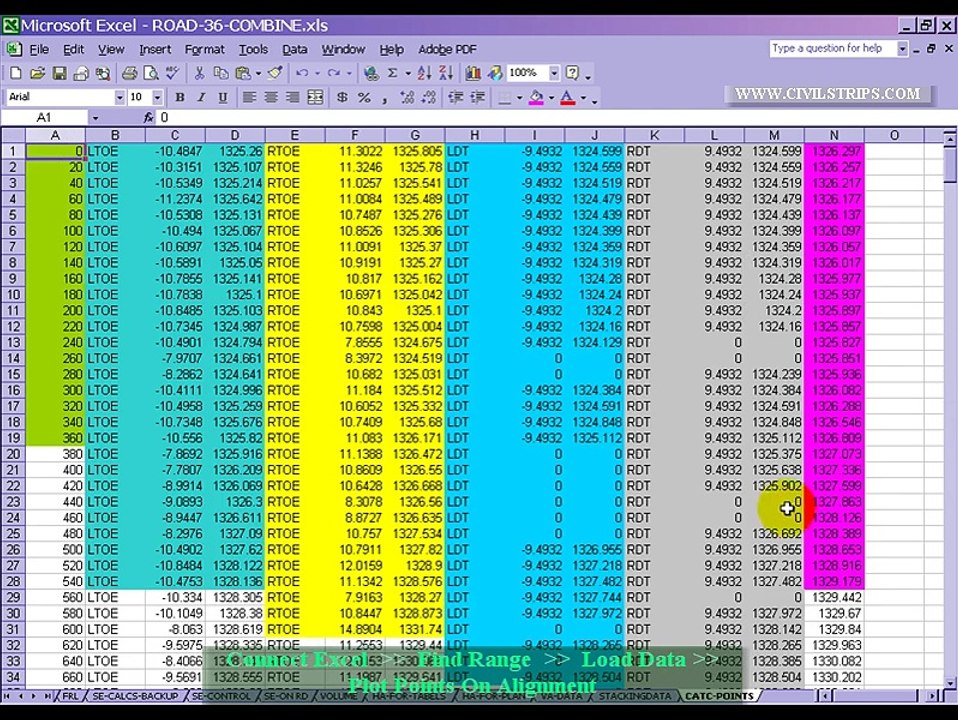
Task: Expand the Arial font name dropdown
Action: point(120,97)
